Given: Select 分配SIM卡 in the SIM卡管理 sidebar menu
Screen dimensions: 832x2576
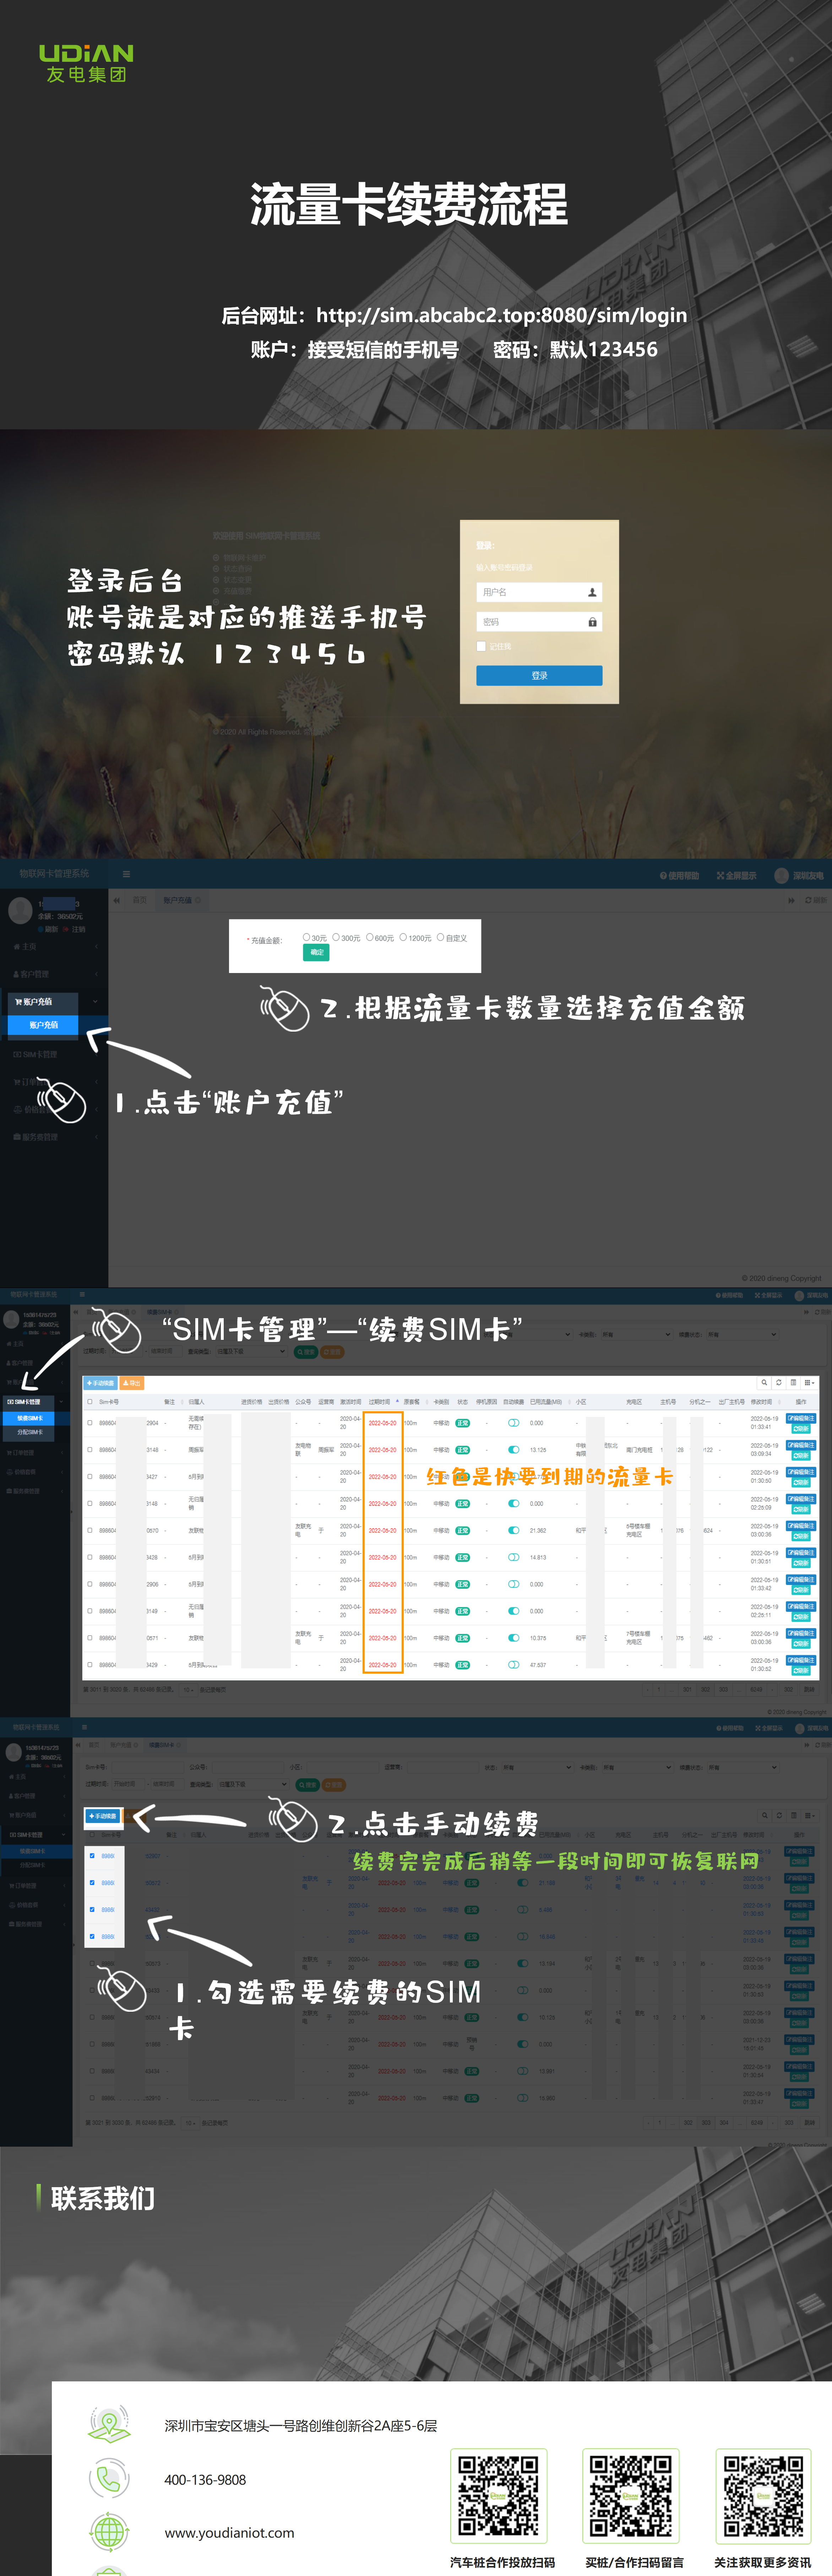Looking at the screenshot, I should pyautogui.click(x=30, y=1432).
